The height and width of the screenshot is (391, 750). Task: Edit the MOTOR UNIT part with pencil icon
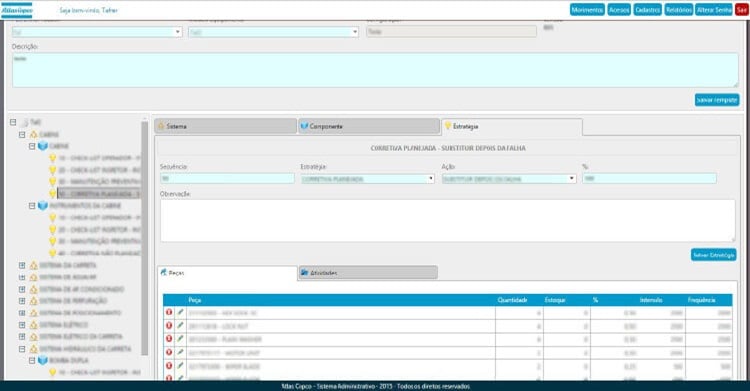point(180,352)
